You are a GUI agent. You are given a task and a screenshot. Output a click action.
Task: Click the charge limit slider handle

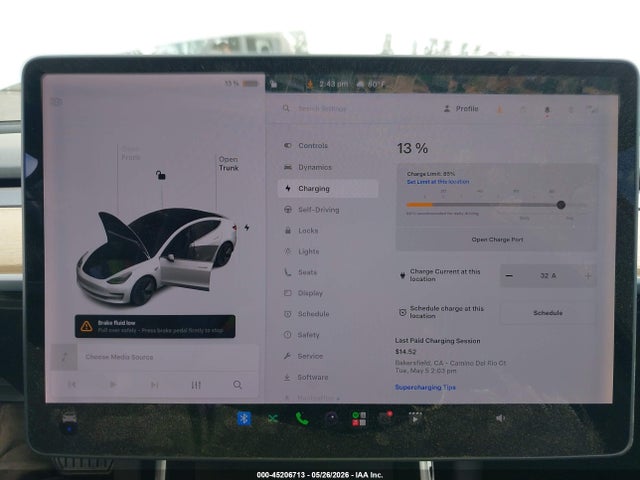[561, 205]
